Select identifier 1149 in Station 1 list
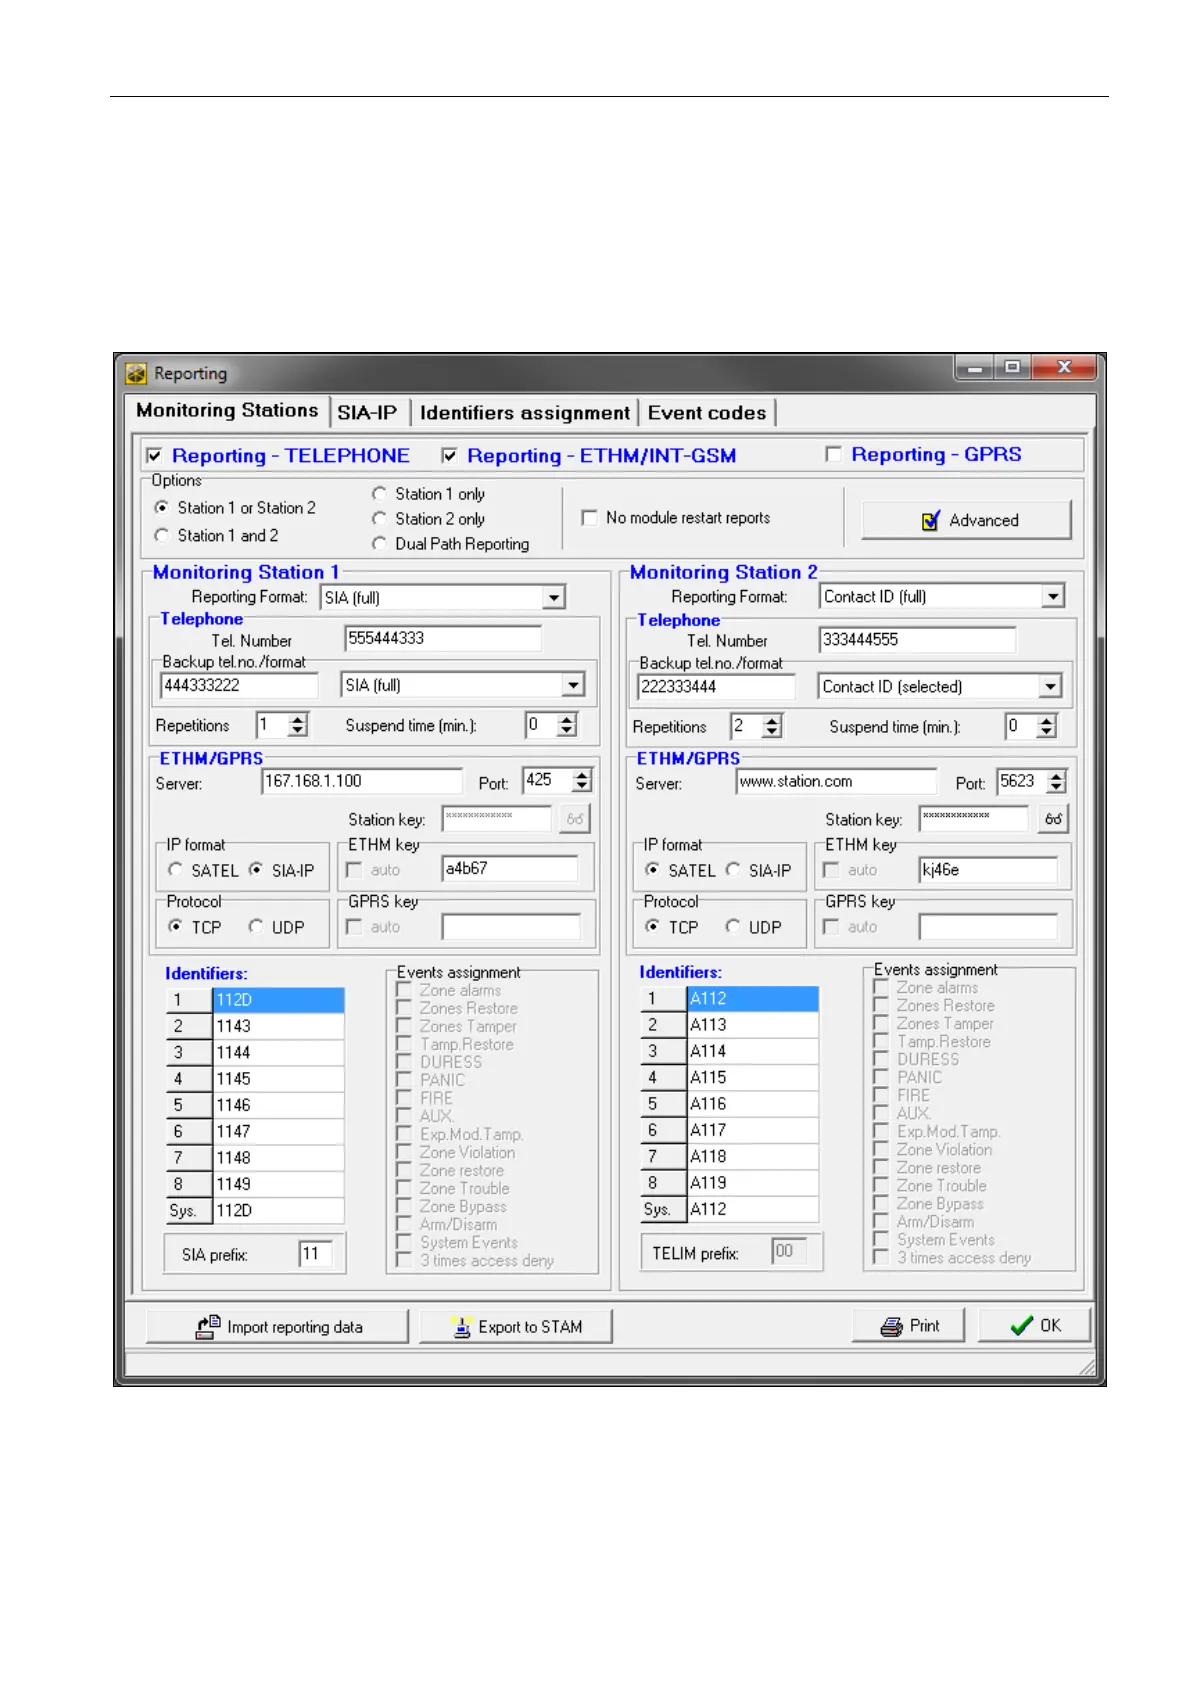Screen dimensions: 1191x1684 279,1184
